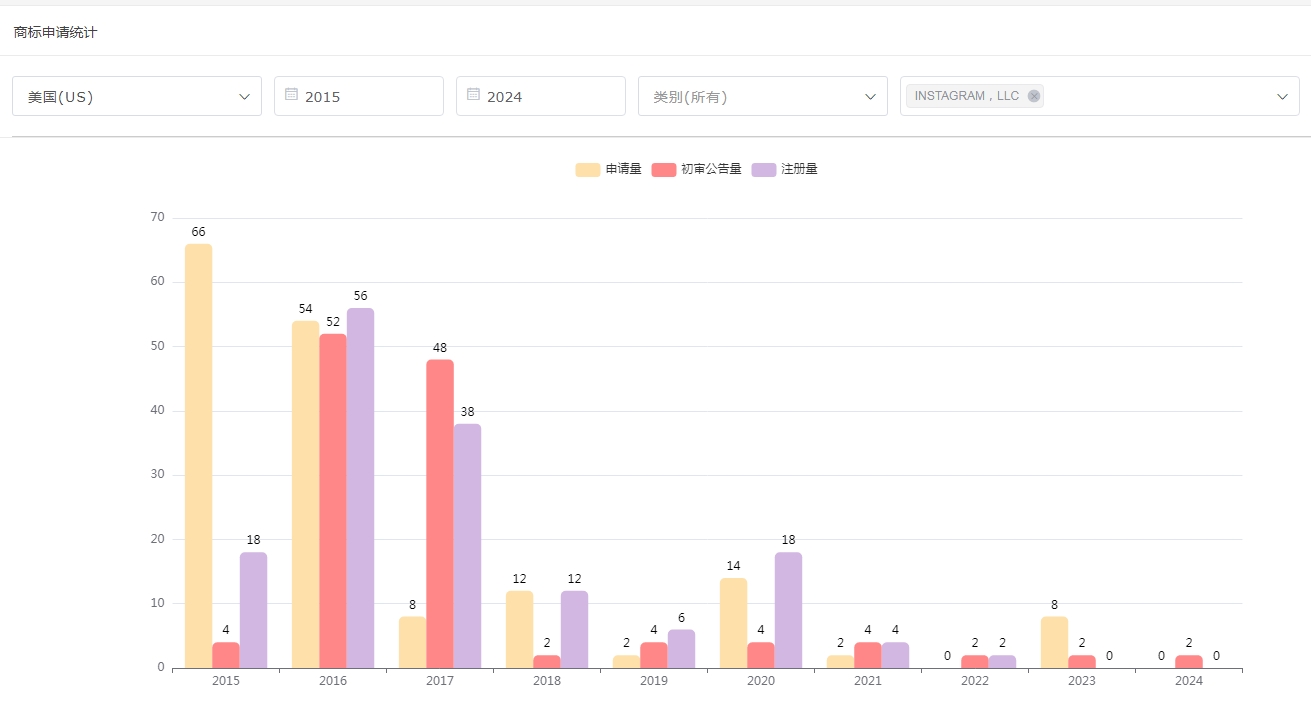Screen dimensions: 1311x724
Task: Click the 2017 red bar labeled 48
Action: [x=440, y=513]
